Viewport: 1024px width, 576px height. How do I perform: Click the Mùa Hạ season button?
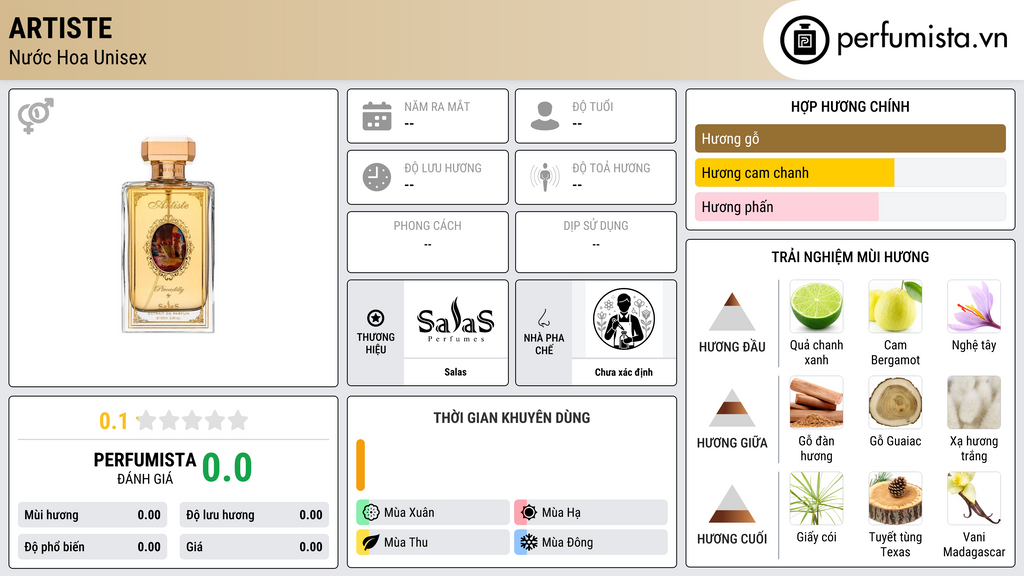coord(591,513)
